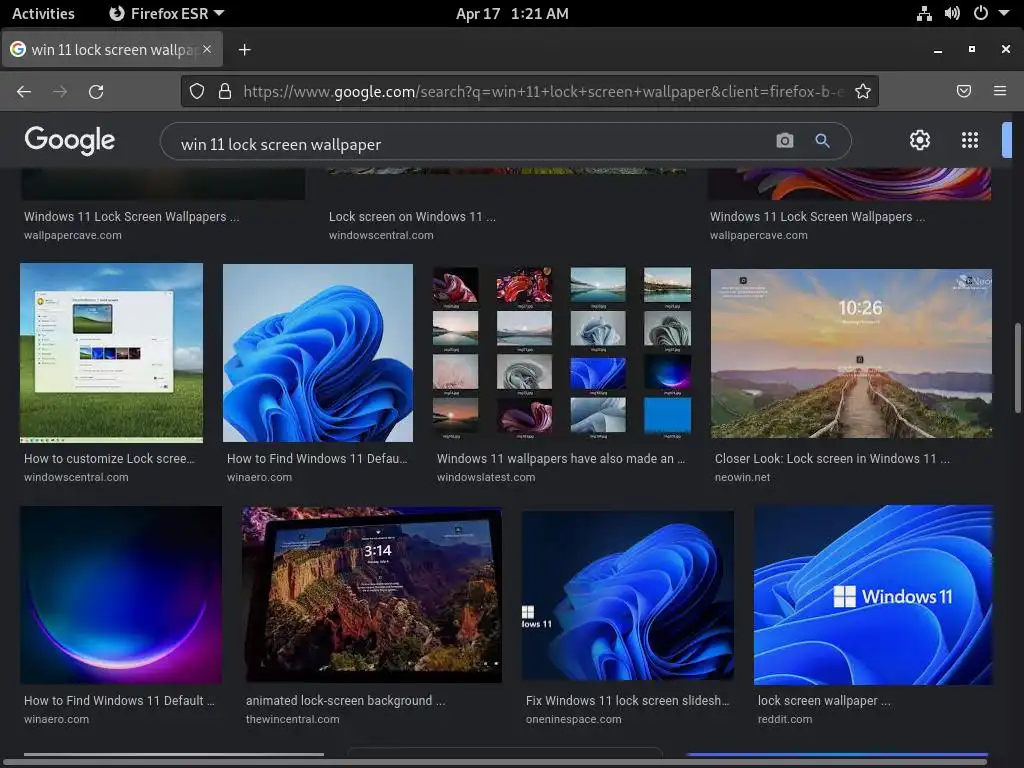This screenshot has width=1024, height=768.
Task: Open blue bloom winaero thumbnail
Action: click(318, 353)
